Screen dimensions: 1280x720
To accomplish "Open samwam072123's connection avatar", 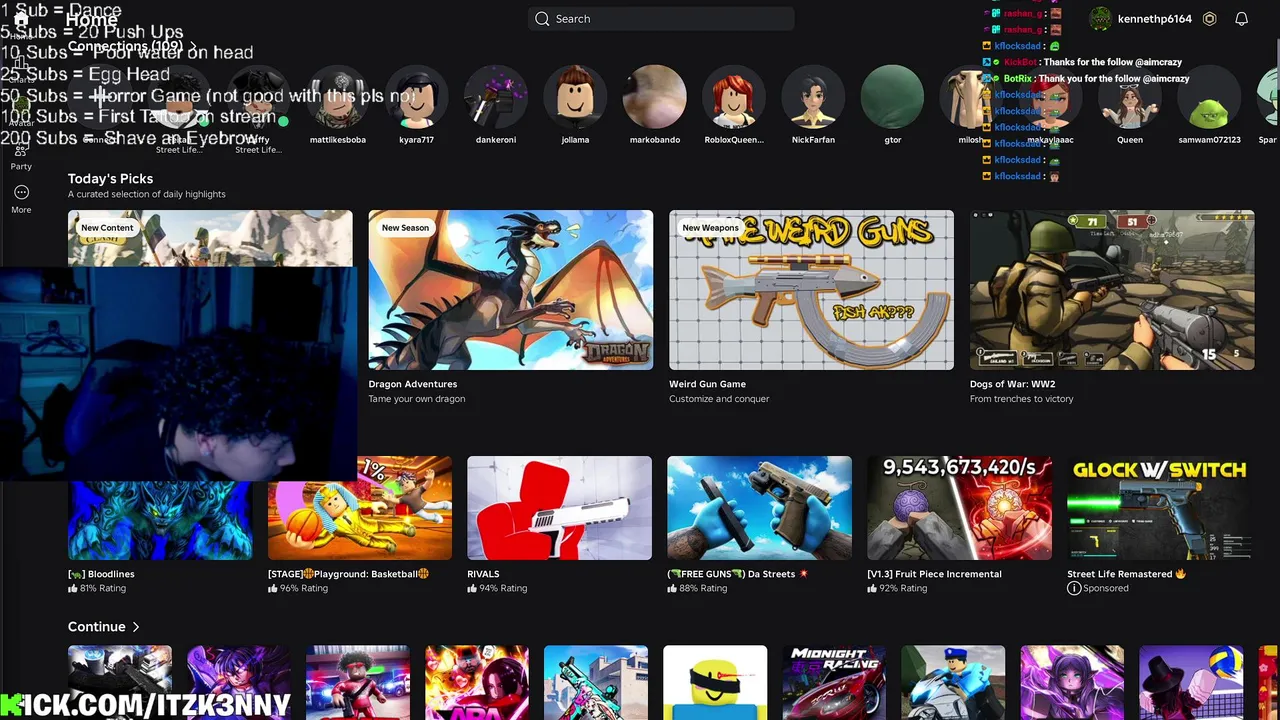I will tap(1209, 98).
